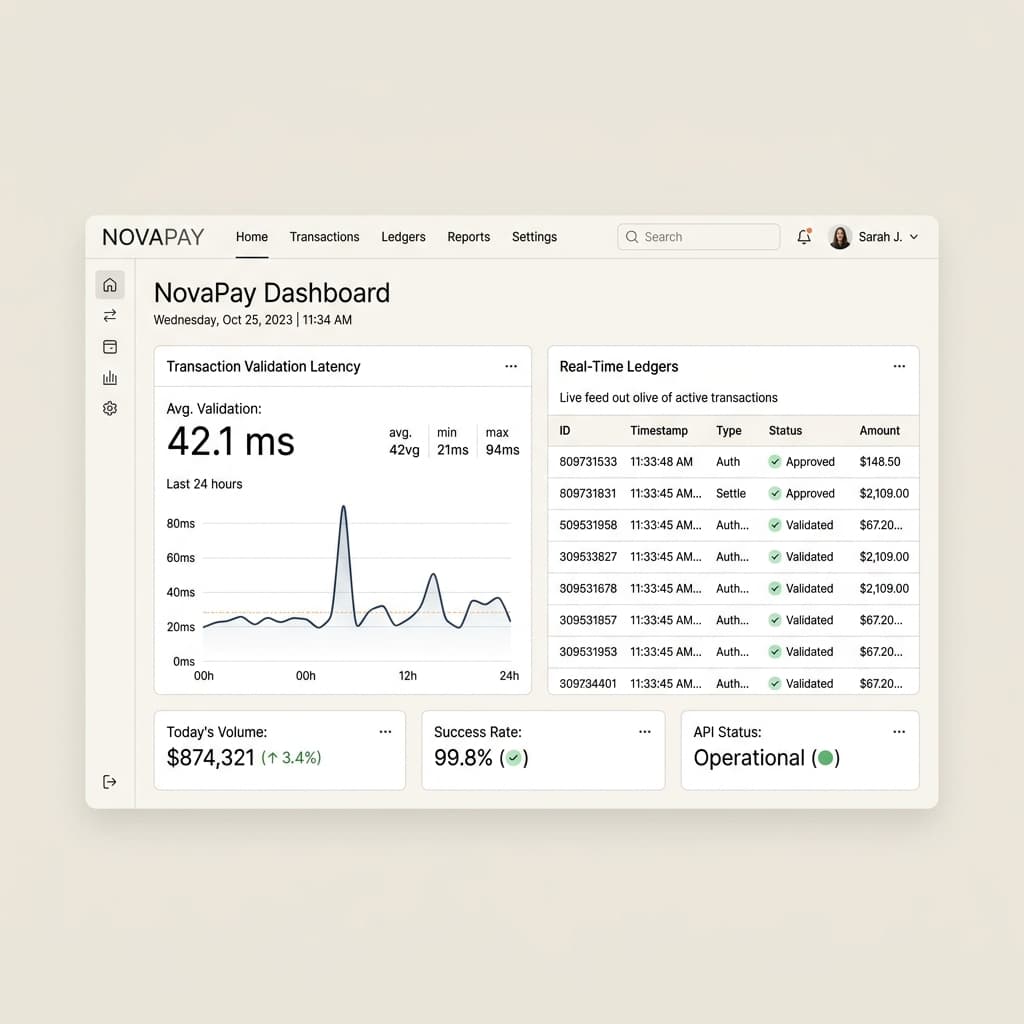The image size is (1024, 1024).
Task: Open API Status card options menu
Action: [x=899, y=731]
